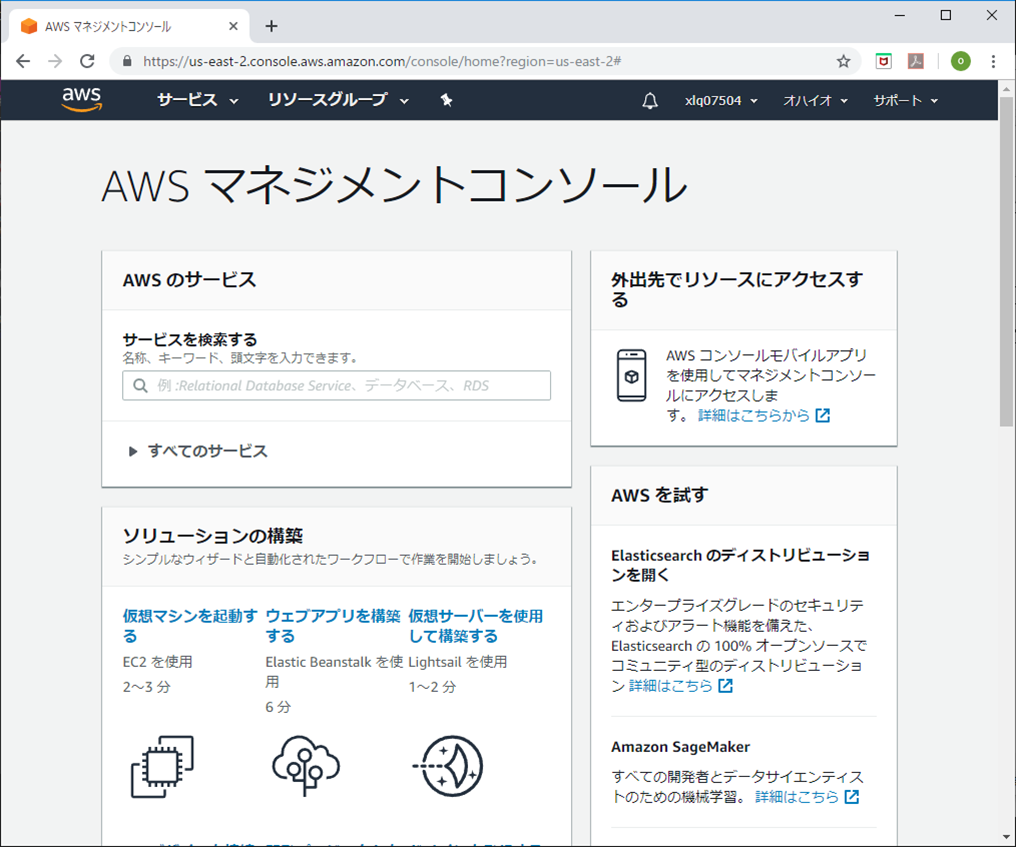The image size is (1016, 847).
Task: Click browser forward arrow
Action: 55,62
